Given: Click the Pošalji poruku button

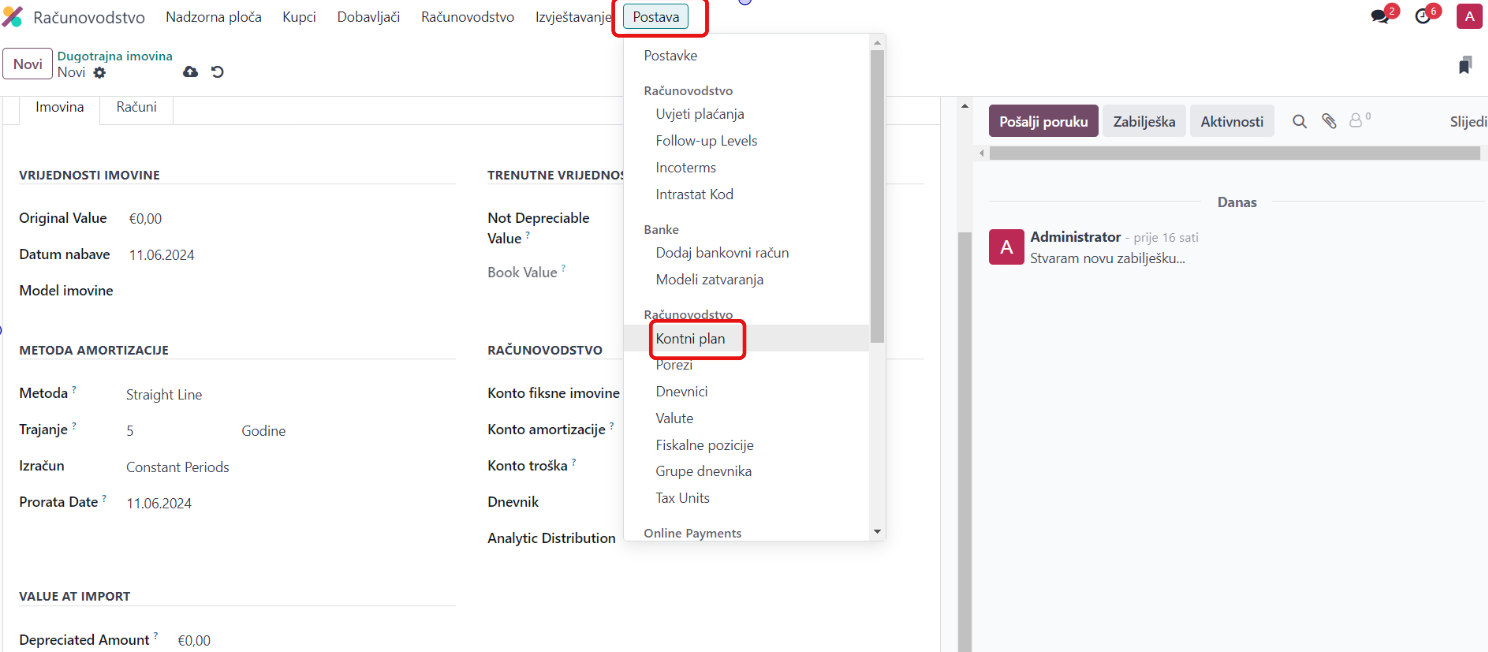Looking at the screenshot, I should coord(1043,121).
